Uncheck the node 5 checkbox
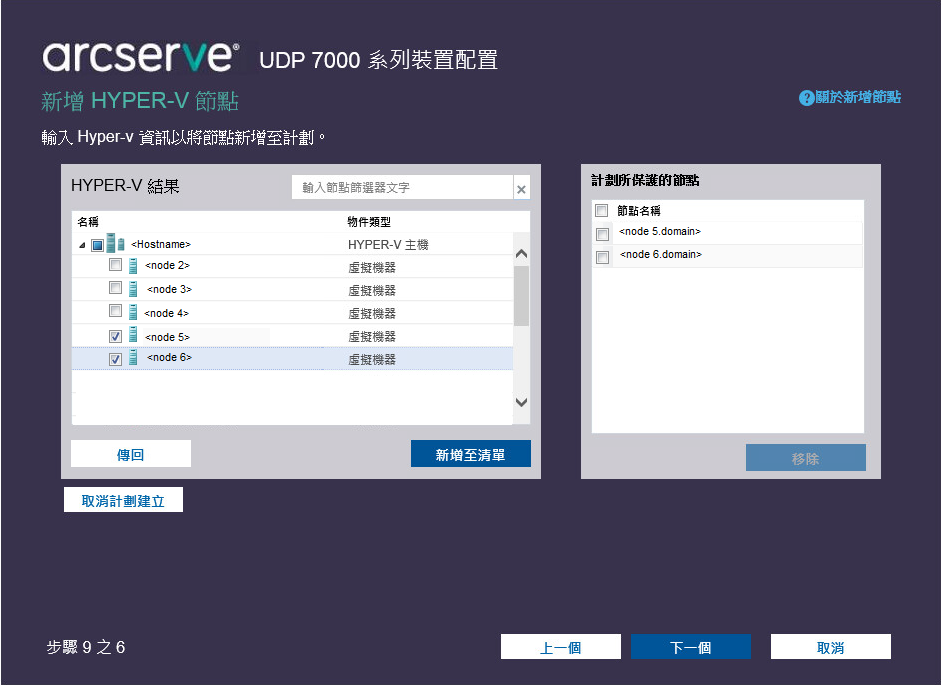 pos(115,337)
